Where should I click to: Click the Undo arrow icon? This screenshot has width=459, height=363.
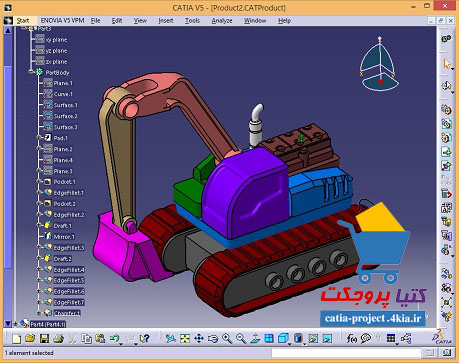click(x=114, y=339)
